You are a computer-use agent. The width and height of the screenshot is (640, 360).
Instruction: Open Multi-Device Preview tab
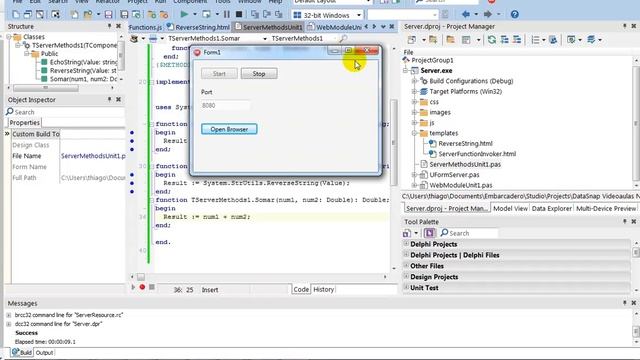[606, 208]
